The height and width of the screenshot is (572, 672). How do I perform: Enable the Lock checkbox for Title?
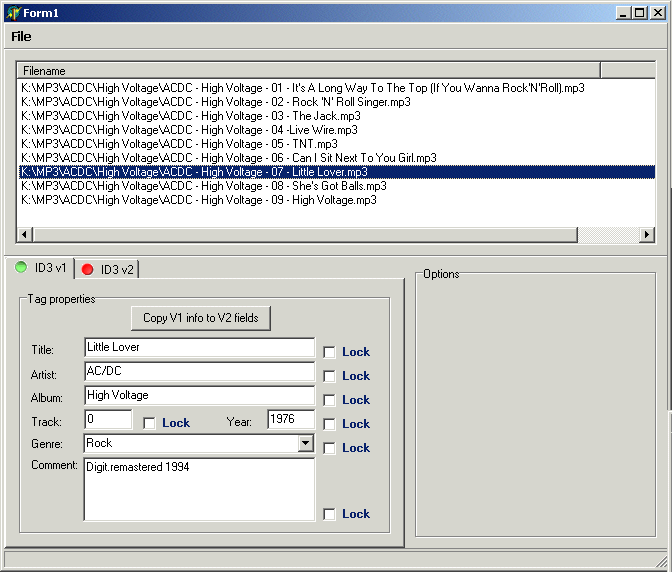[329, 352]
